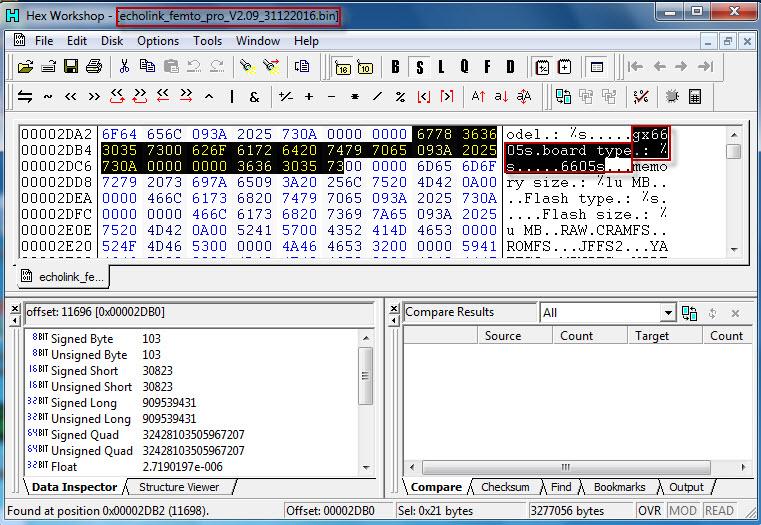Close the Data Inspector pane with X
Image resolution: width=761 pixels, height=525 pixels.
tap(15, 308)
